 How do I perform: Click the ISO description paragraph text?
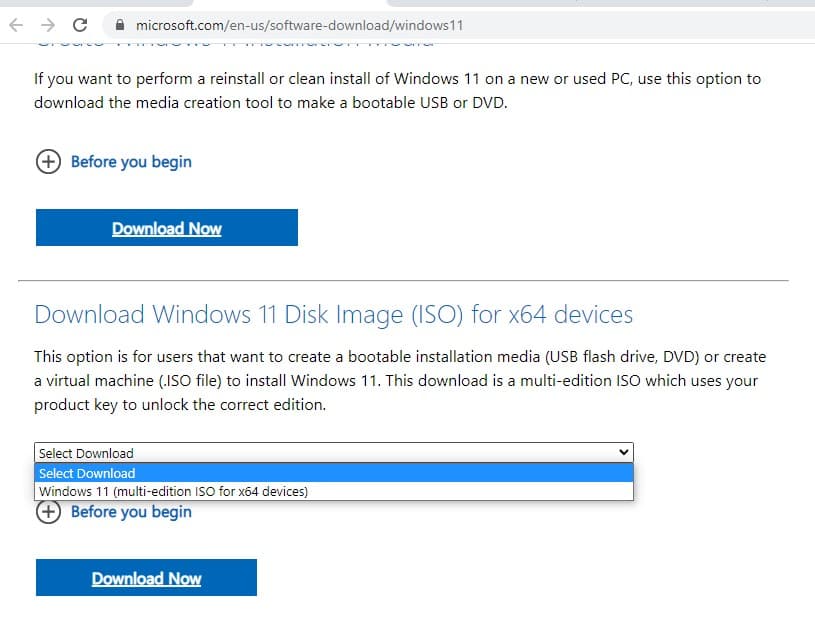tap(400, 381)
